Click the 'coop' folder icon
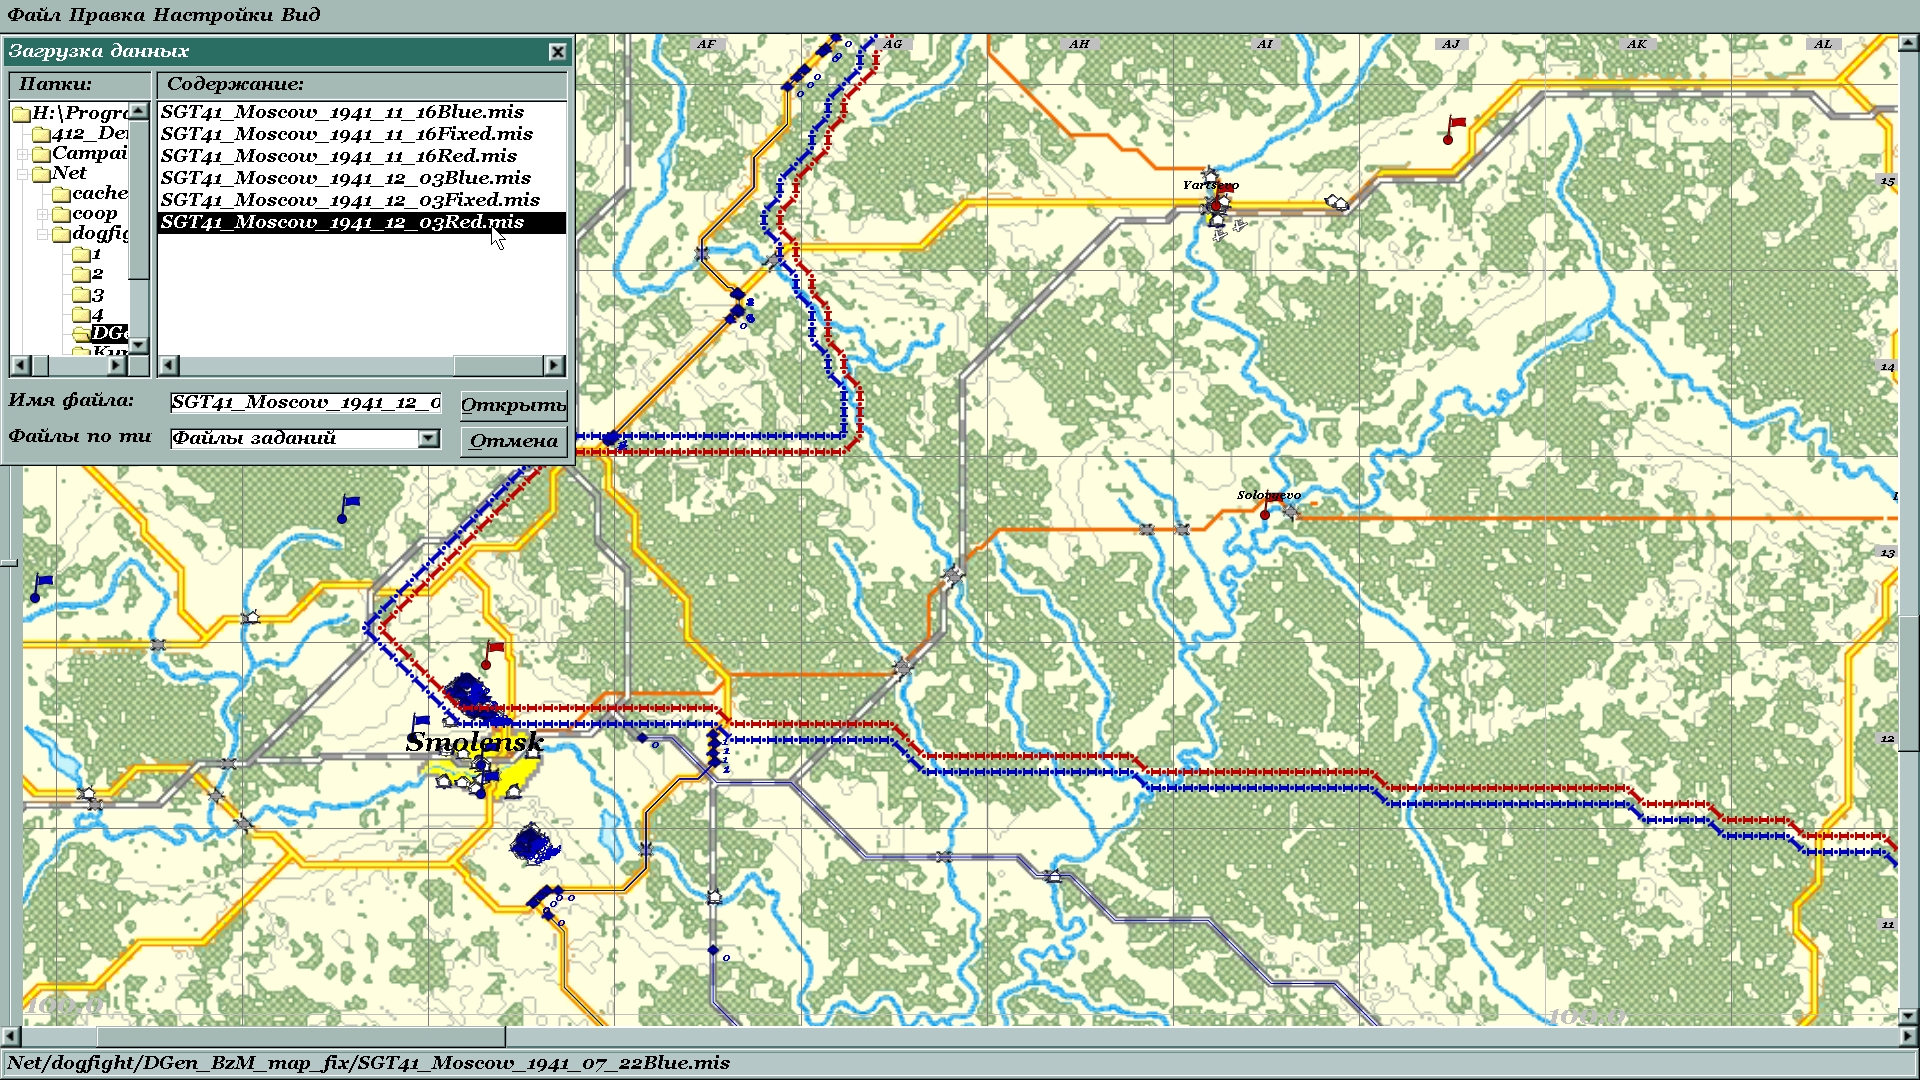The image size is (1920, 1080). click(x=61, y=214)
